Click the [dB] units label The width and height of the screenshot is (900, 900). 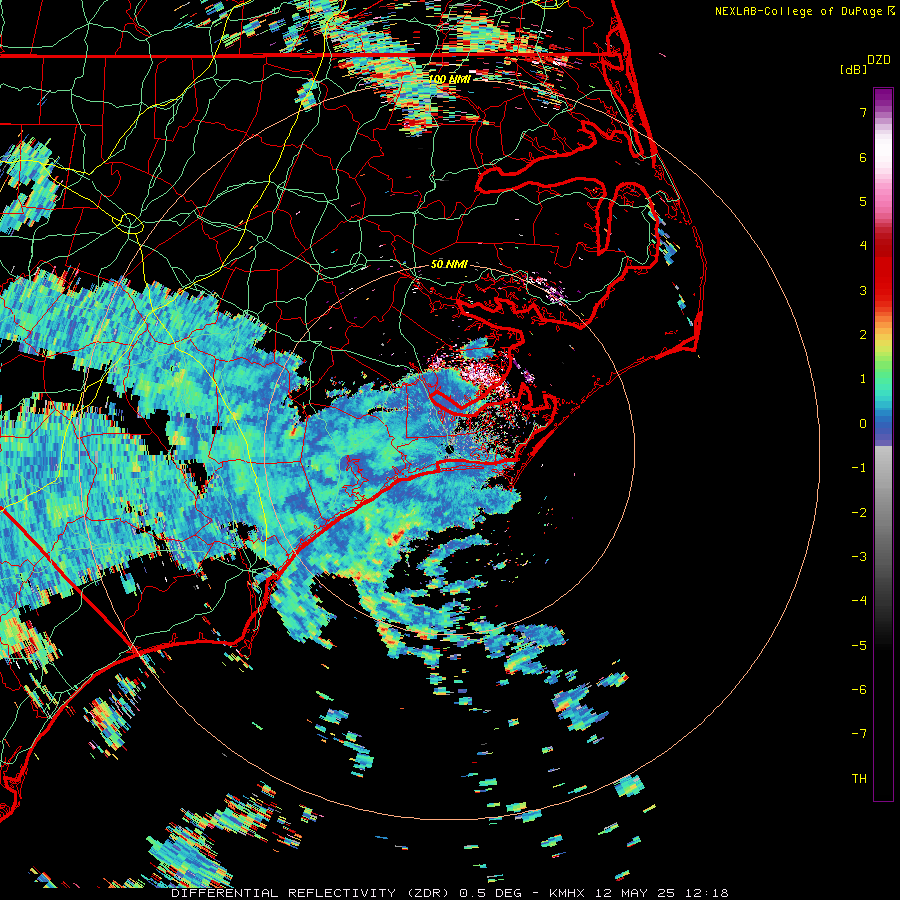[x=853, y=69]
